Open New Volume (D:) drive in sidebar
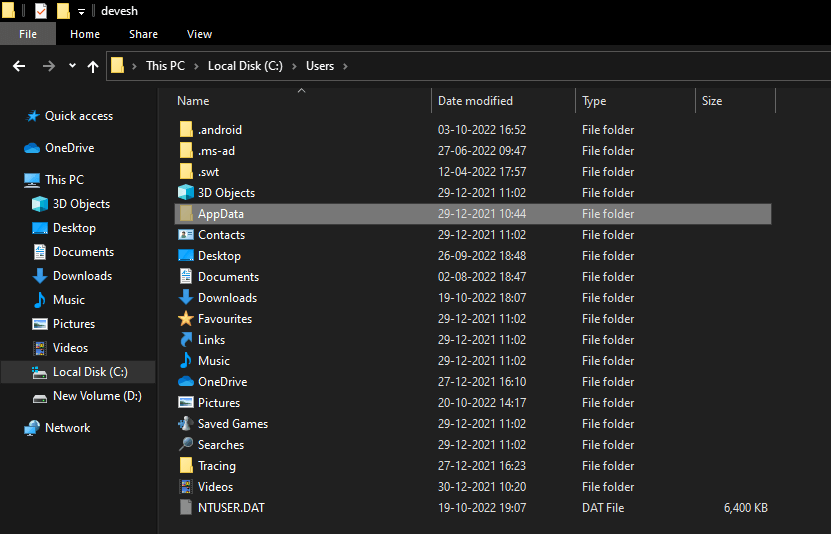The width and height of the screenshot is (831, 534). 96,396
